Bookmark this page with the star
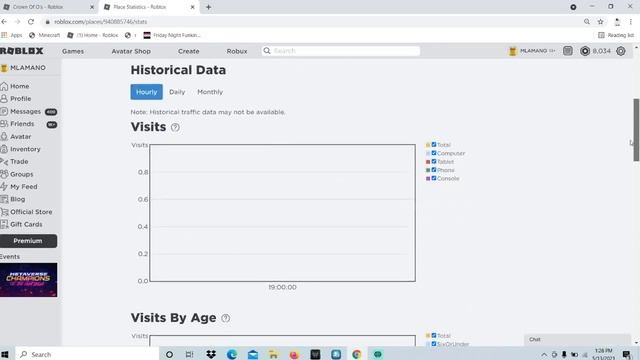The image size is (640, 360). [x=600, y=22]
